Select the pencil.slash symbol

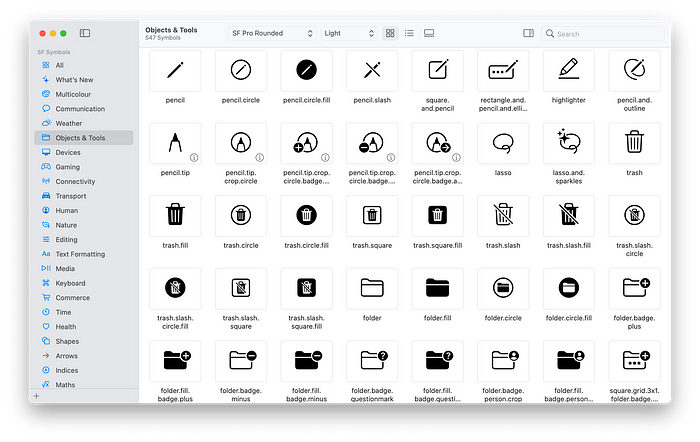coord(372,71)
